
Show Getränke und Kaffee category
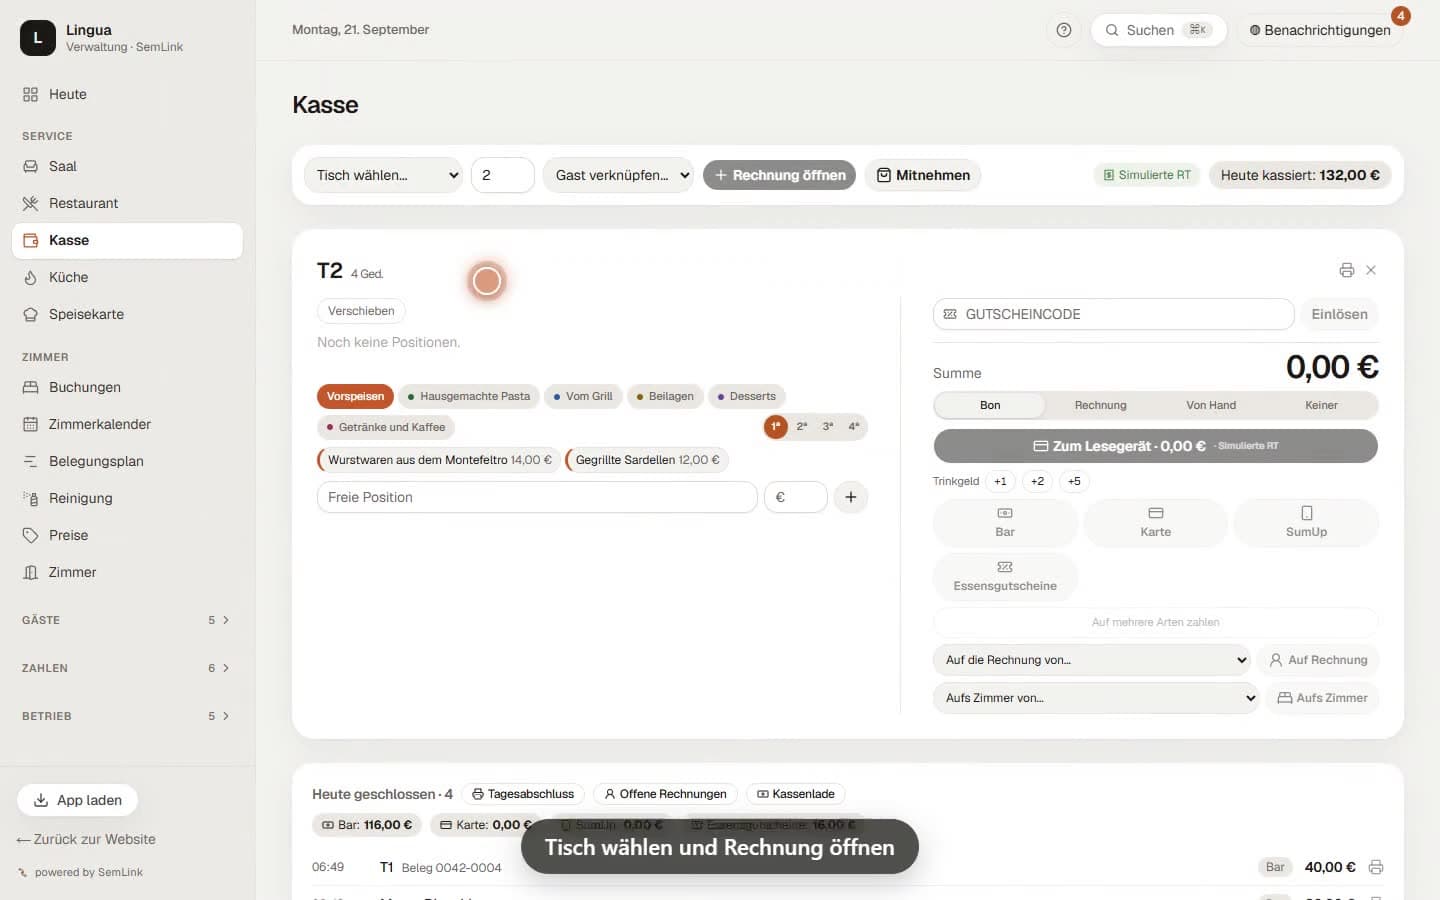(x=385, y=427)
